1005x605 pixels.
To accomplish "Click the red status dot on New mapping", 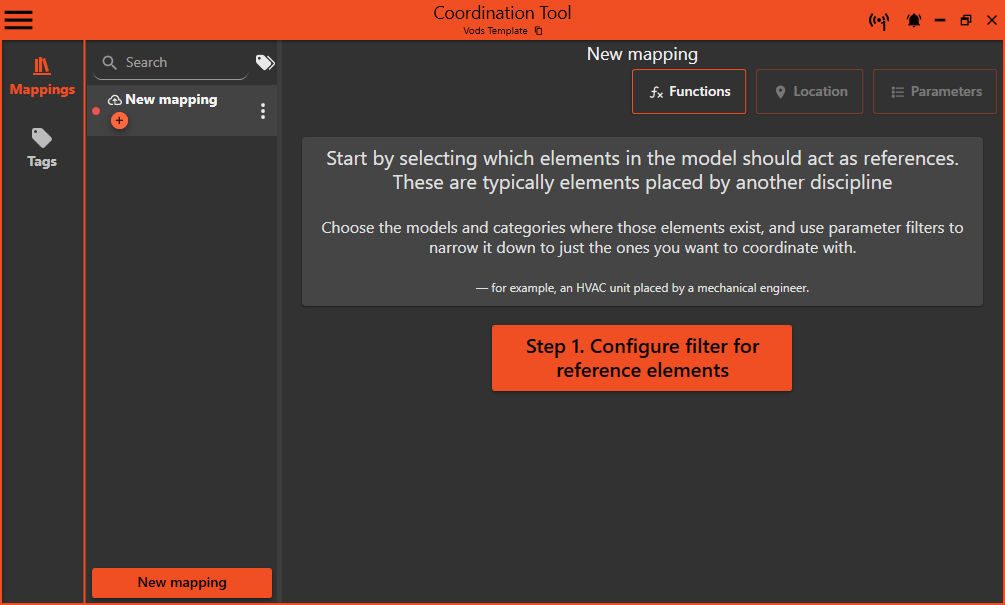I will click(x=96, y=111).
